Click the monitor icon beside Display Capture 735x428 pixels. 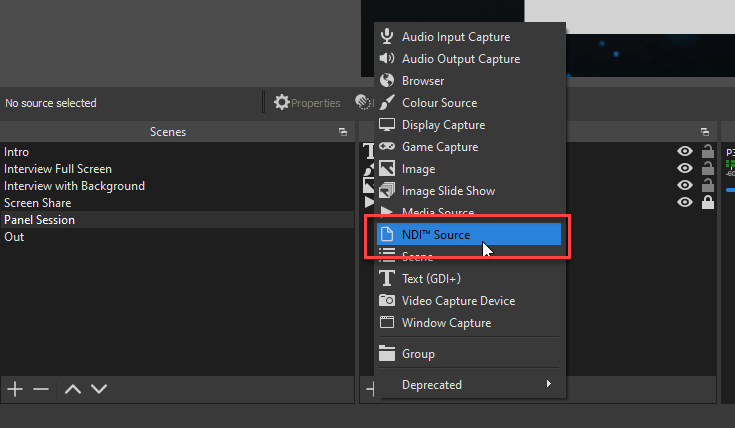[387, 124]
